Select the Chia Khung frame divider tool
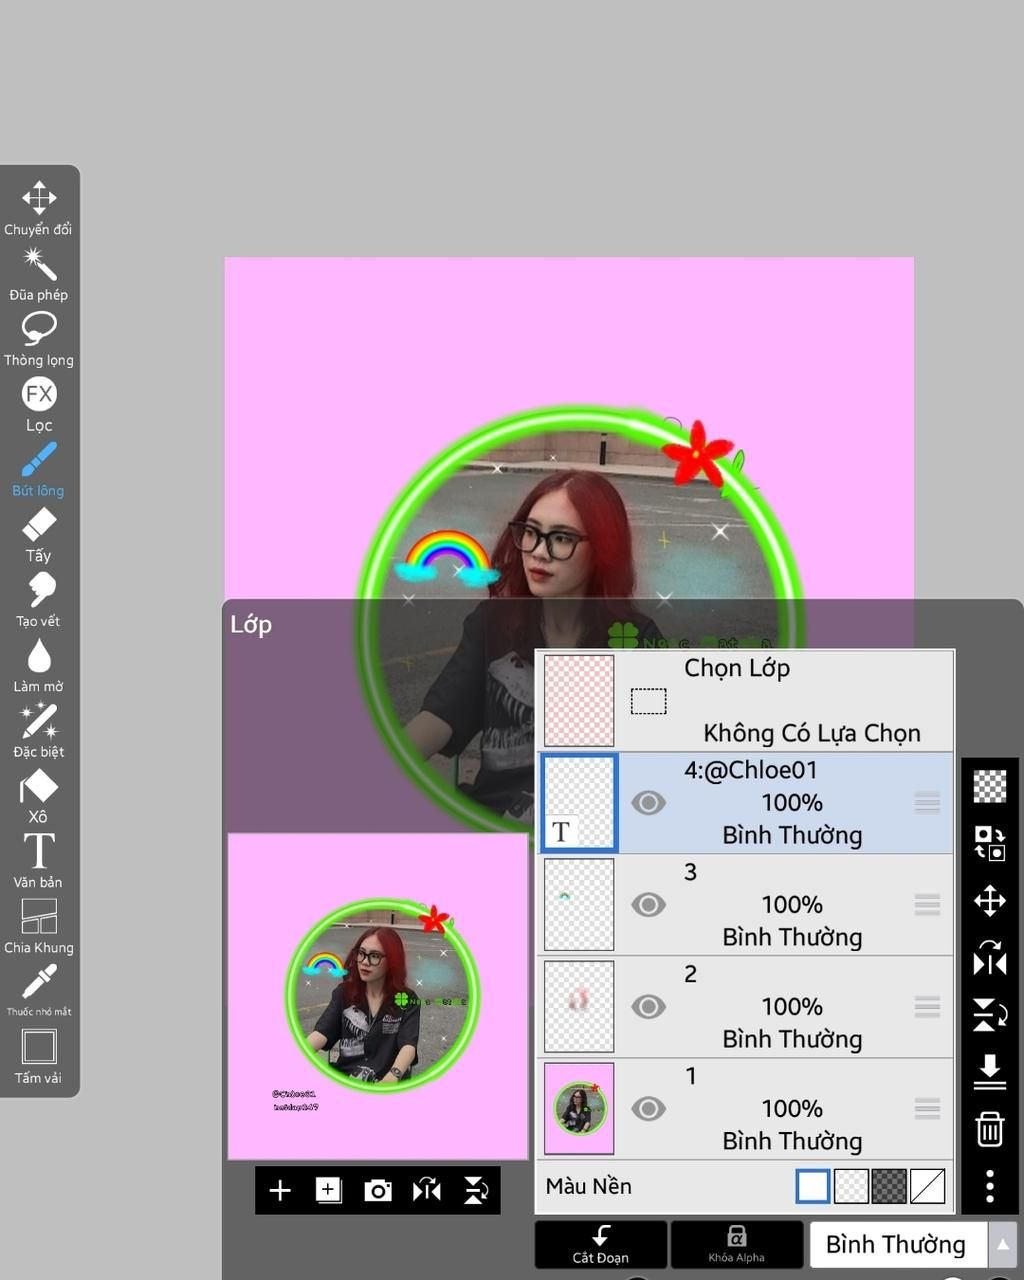 pos(39,926)
